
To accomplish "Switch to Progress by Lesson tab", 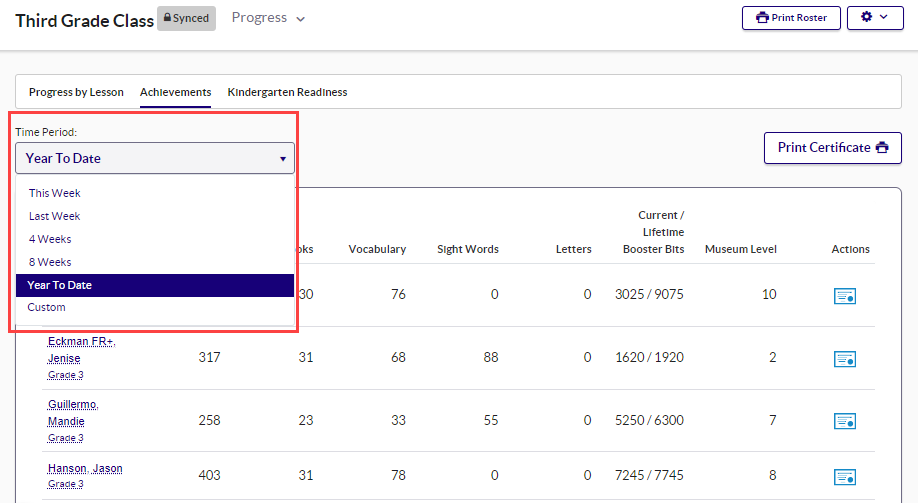I will [76, 92].
